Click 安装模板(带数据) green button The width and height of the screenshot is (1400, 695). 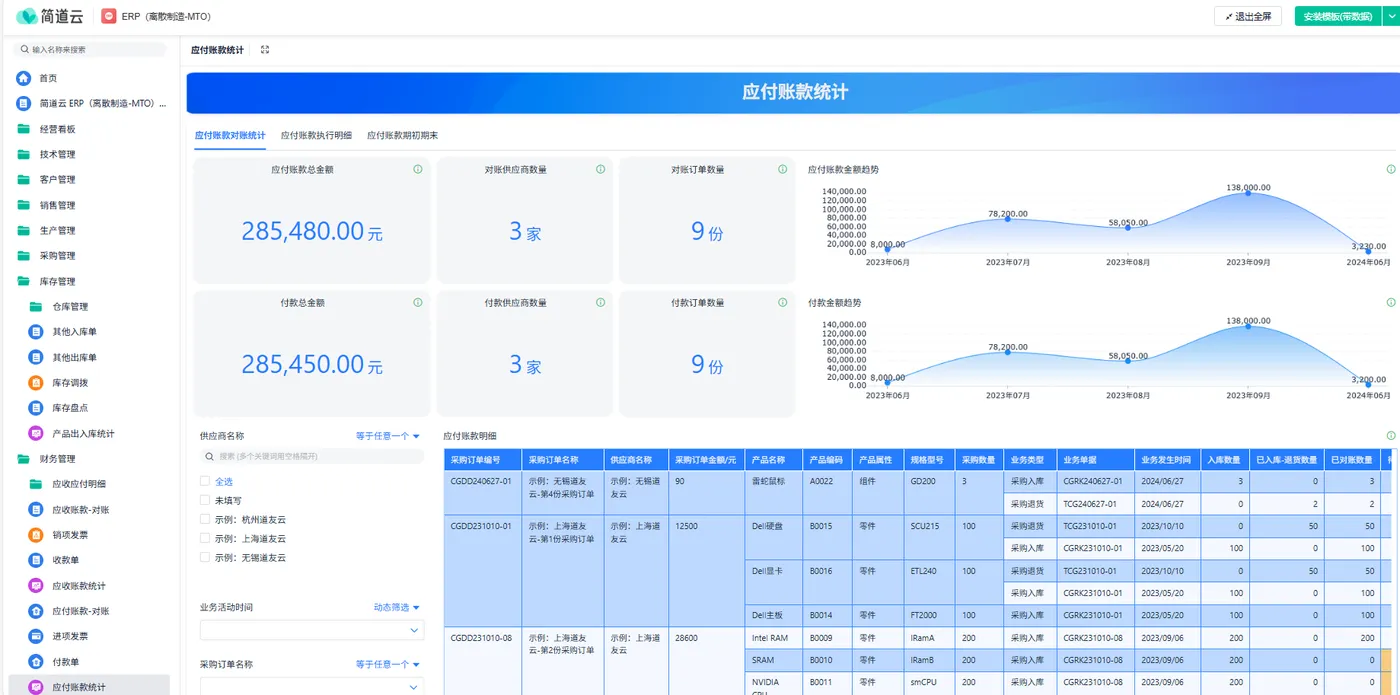[x=1337, y=17]
